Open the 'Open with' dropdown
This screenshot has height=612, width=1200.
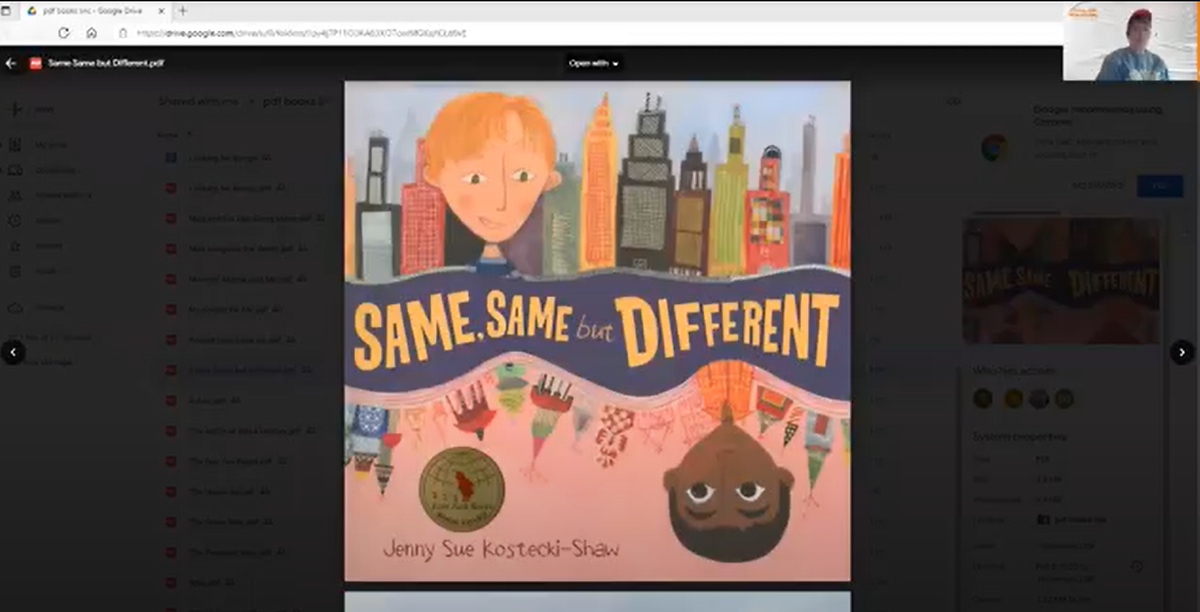594,63
